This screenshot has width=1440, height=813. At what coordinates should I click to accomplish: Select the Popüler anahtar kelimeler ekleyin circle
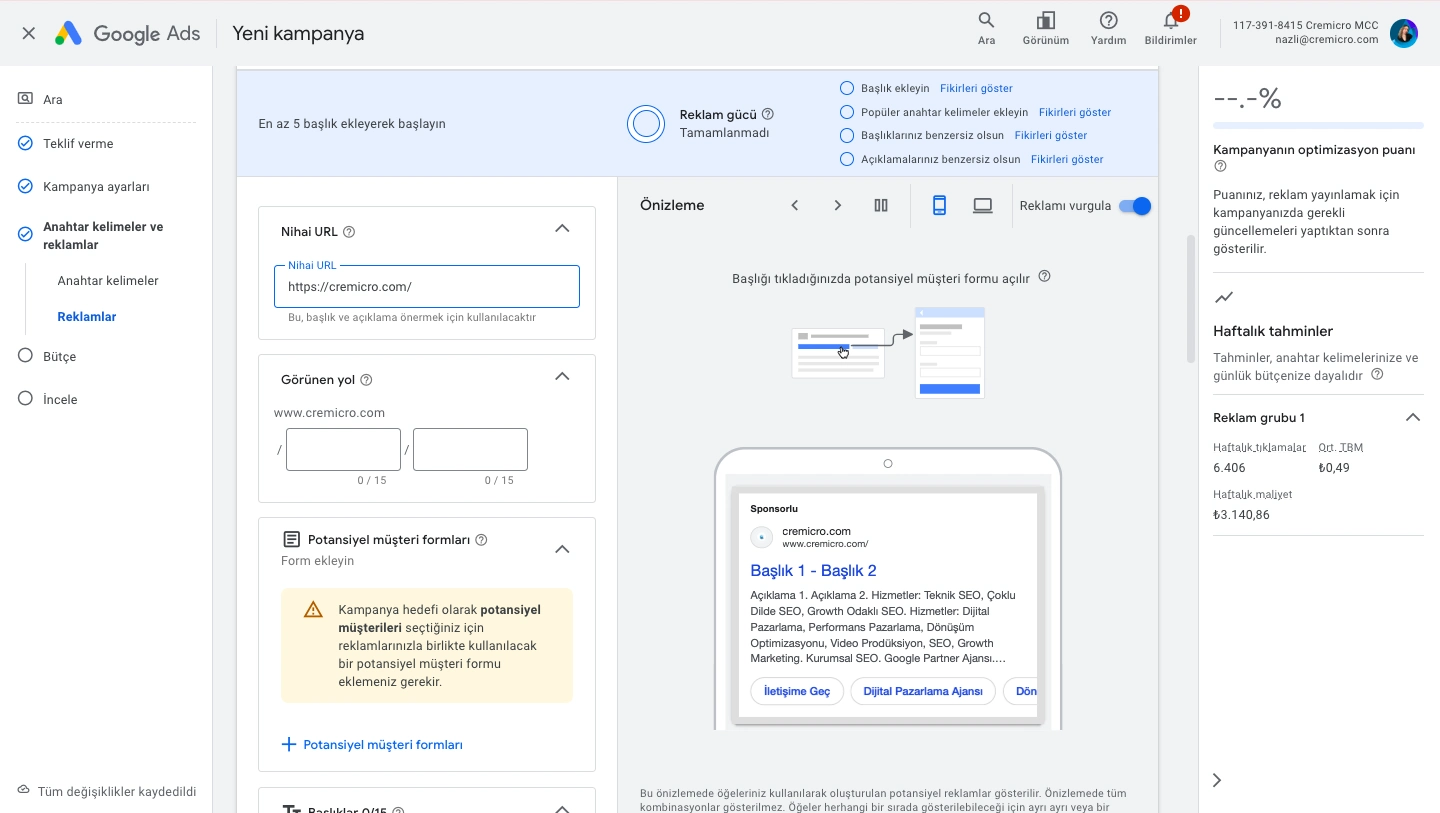847,112
